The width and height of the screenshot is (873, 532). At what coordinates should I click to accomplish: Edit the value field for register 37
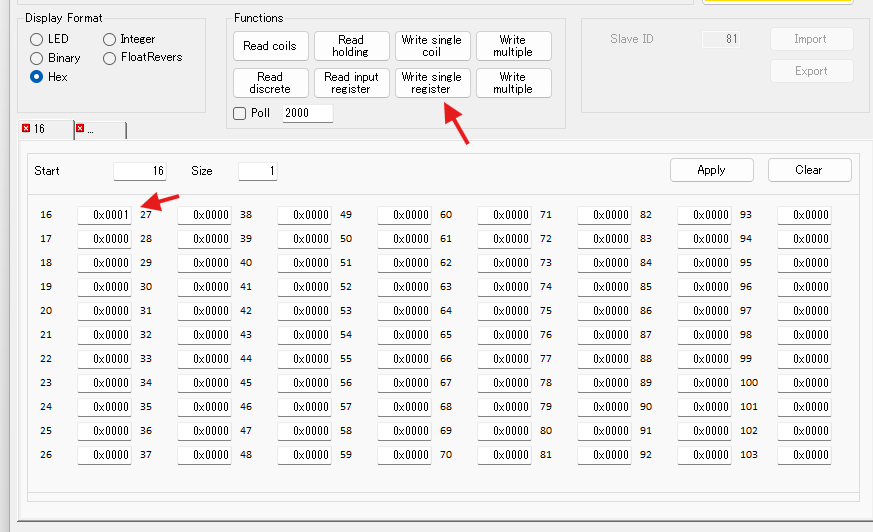point(204,455)
